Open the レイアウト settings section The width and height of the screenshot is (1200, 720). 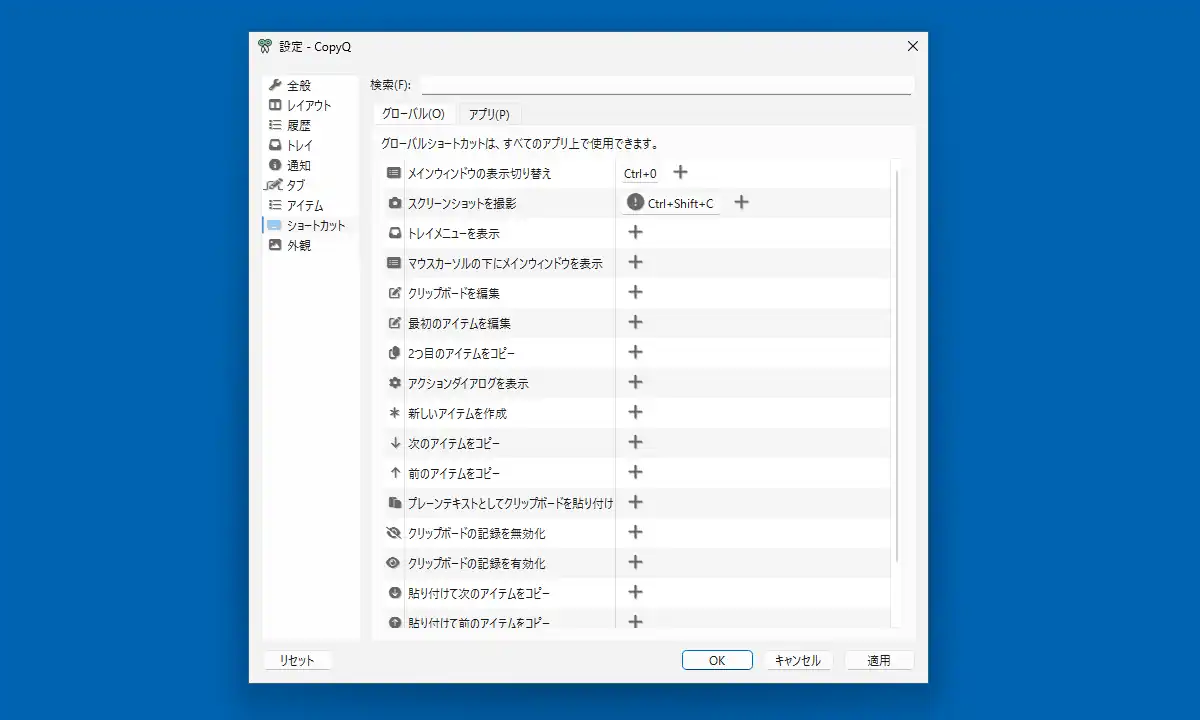point(308,106)
